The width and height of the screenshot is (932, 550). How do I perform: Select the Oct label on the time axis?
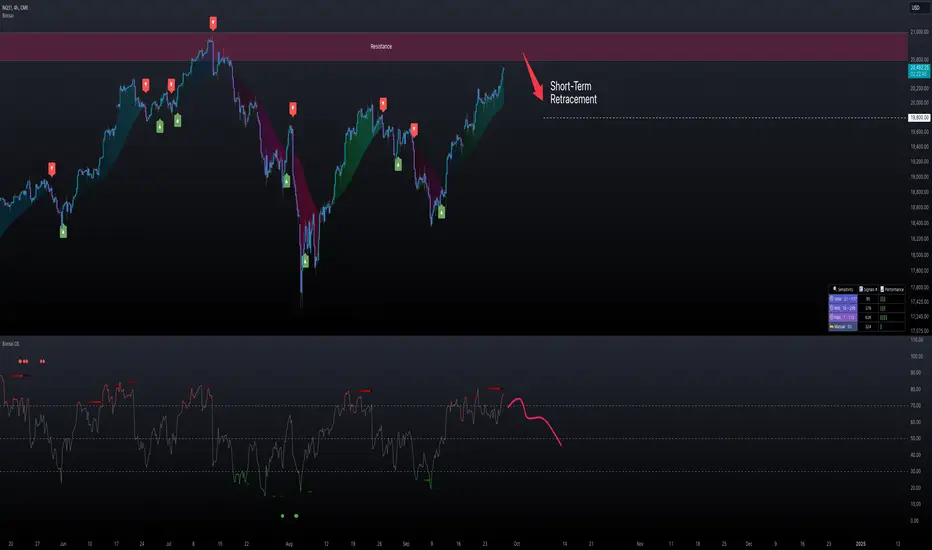tap(517, 543)
